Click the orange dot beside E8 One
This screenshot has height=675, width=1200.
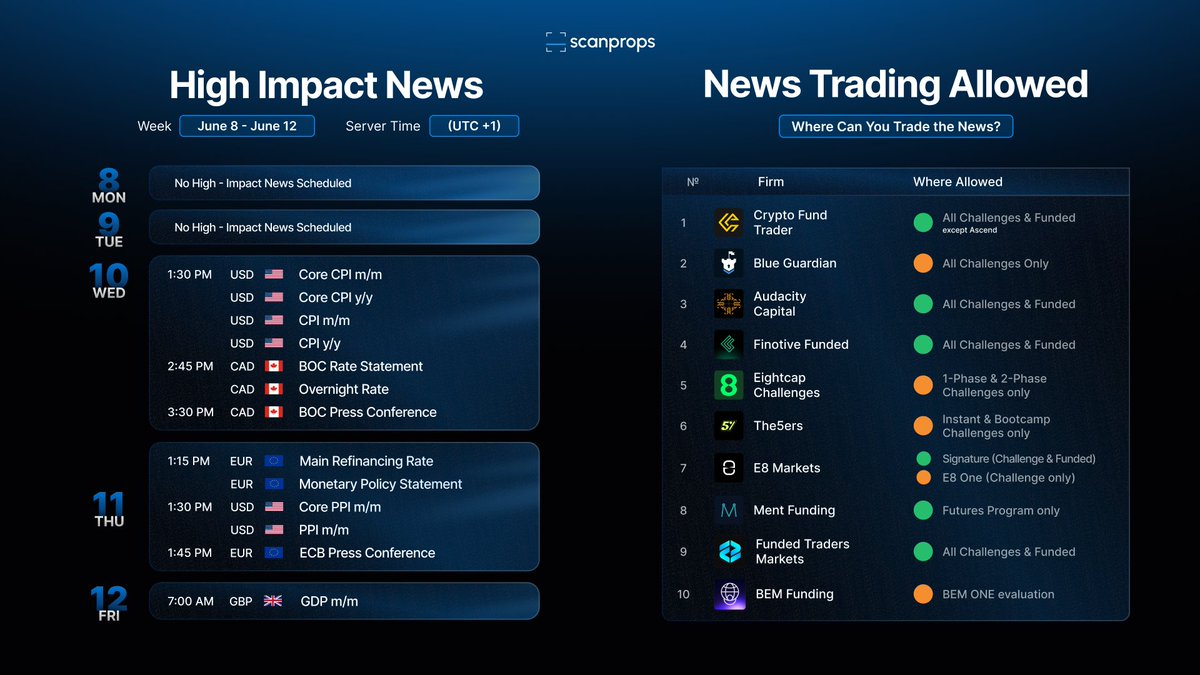[924, 477]
